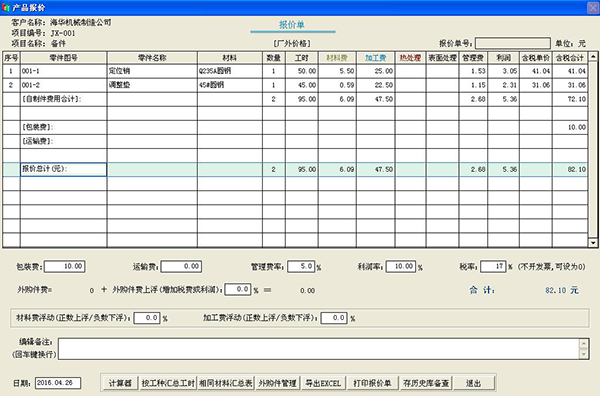Click the 材料费浮动 percent field

(147, 318)
